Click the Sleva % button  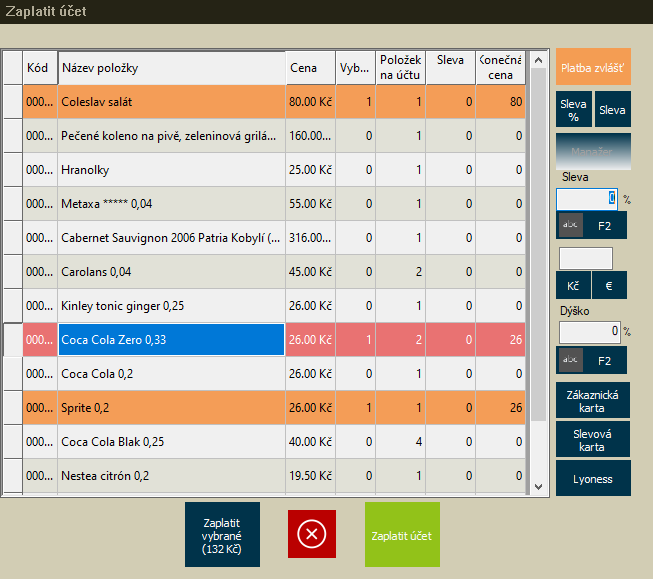[573, 109]
